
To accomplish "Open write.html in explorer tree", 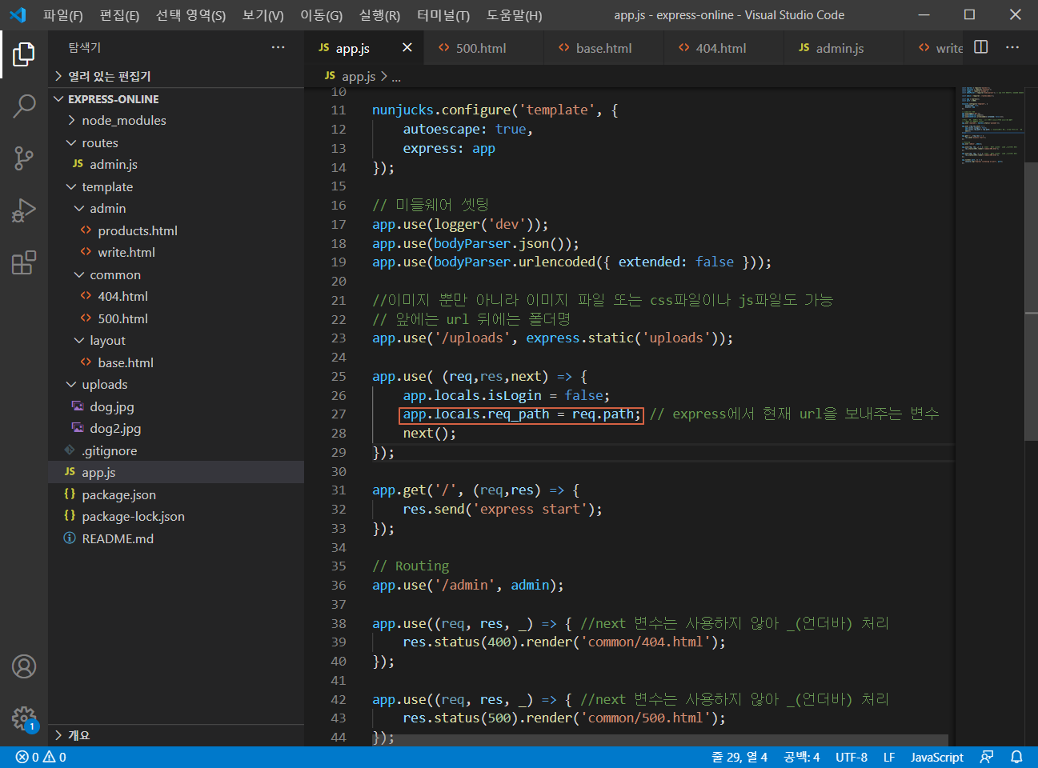I will [x=126, y=252].
